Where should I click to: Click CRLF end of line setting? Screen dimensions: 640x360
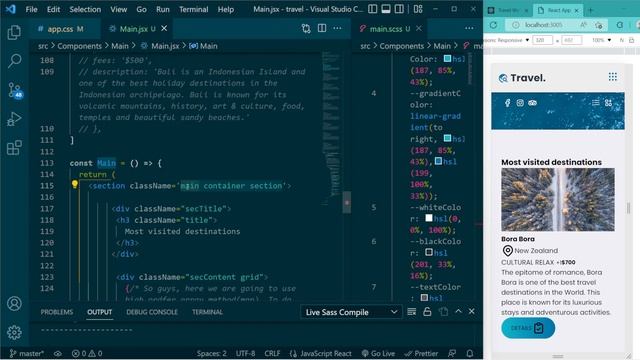click(272, 353)
